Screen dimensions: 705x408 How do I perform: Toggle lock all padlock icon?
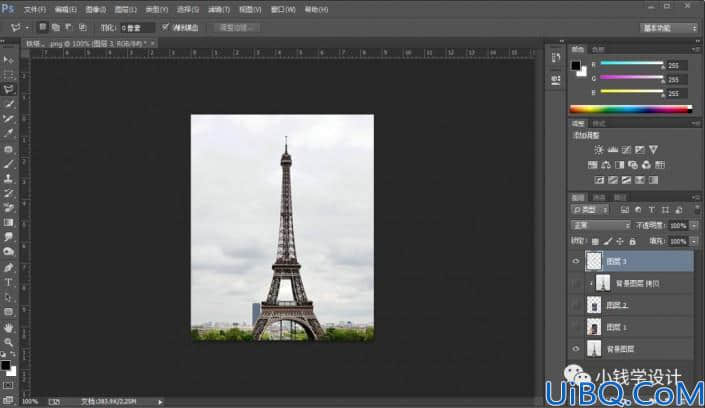pyautogui.click(x=632, y=242)
